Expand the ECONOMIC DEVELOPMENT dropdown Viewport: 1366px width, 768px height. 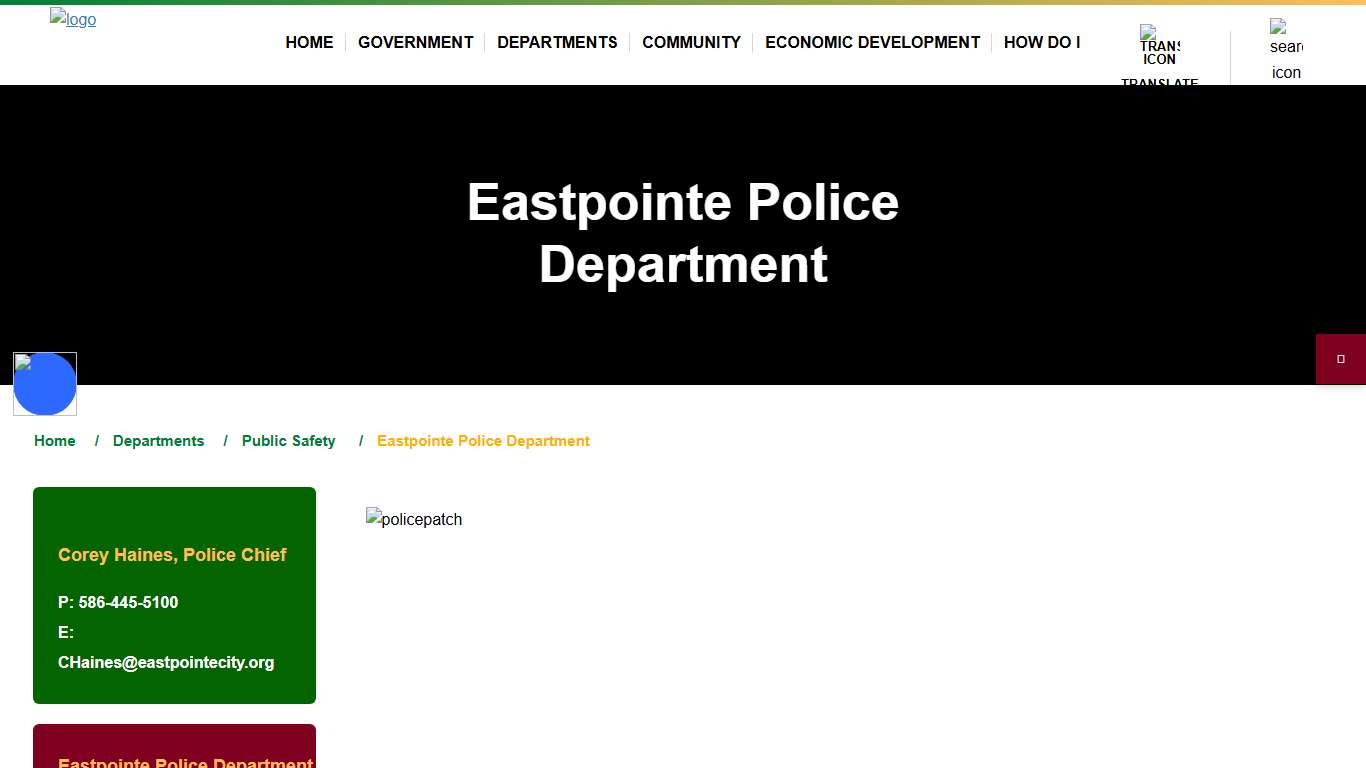pyautogui.click(x=872, y=42)
